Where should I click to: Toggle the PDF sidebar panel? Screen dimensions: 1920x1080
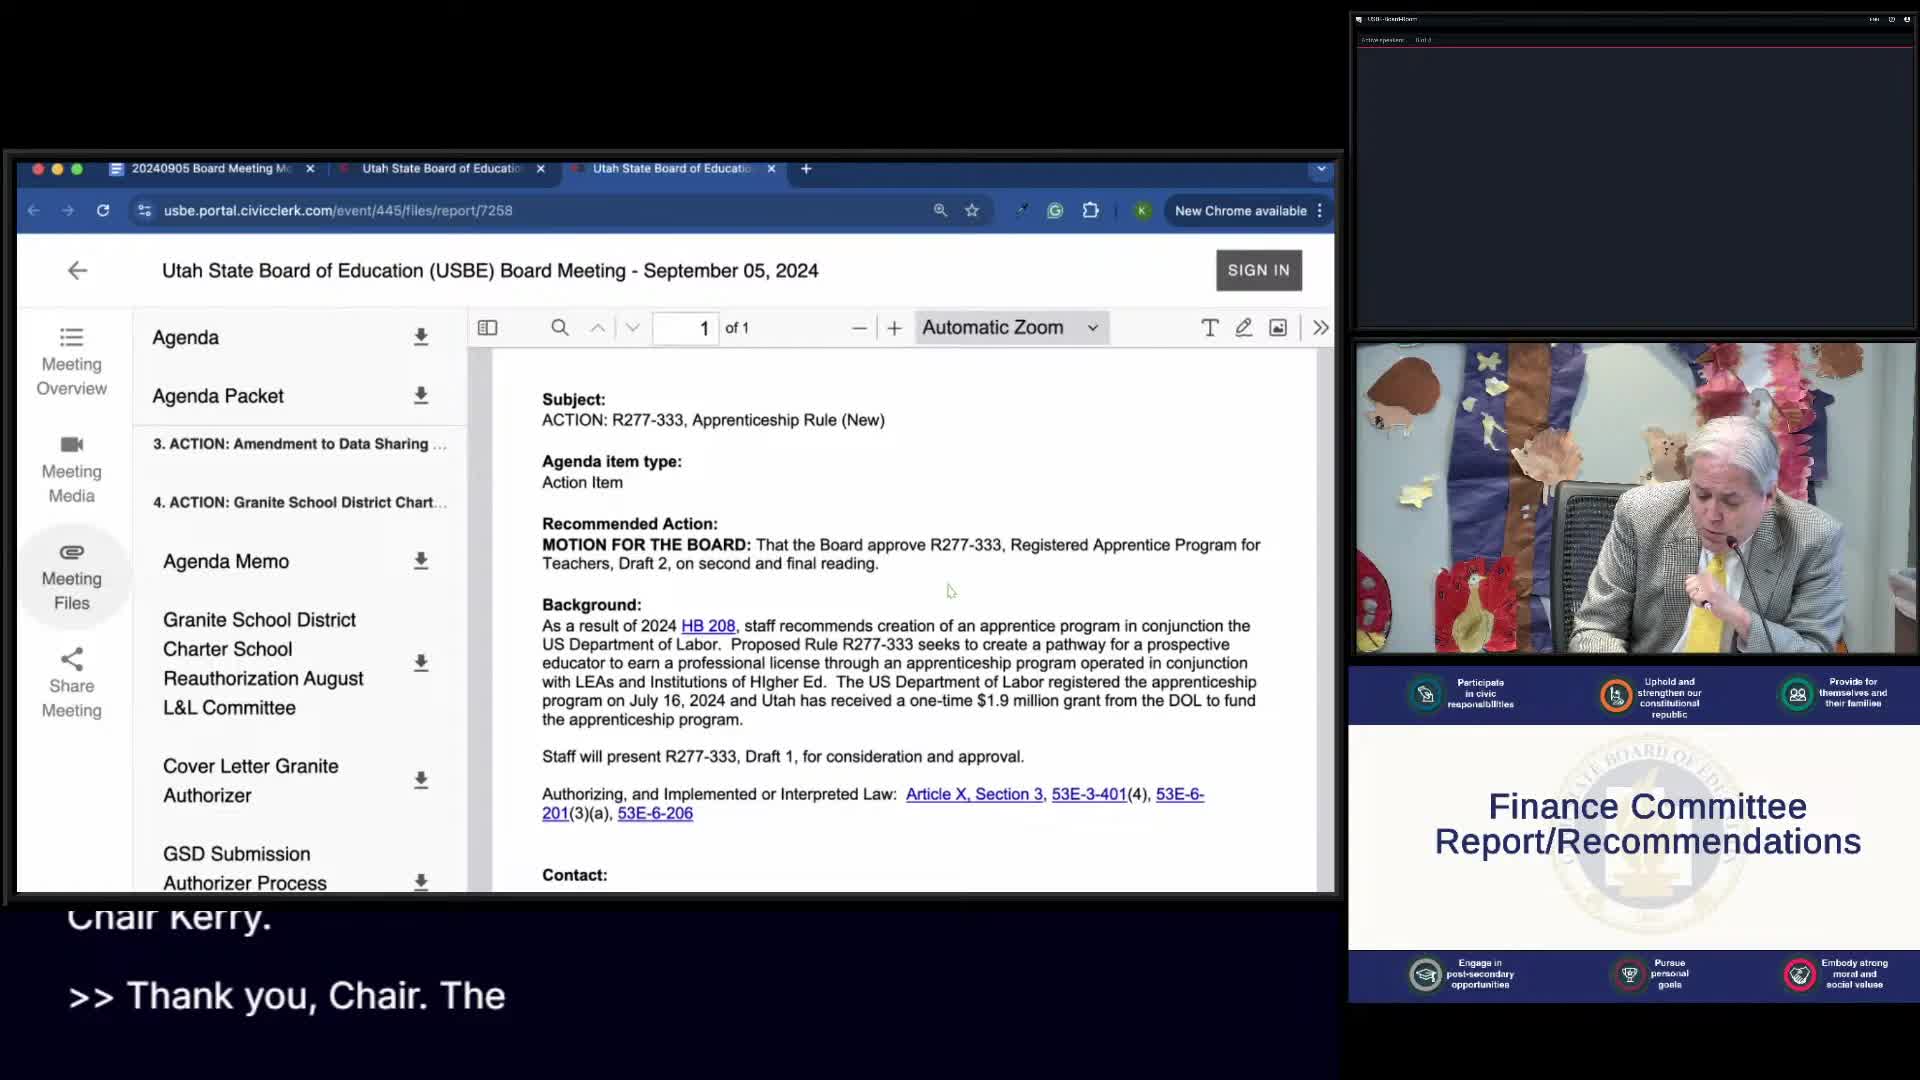(487, 328)
